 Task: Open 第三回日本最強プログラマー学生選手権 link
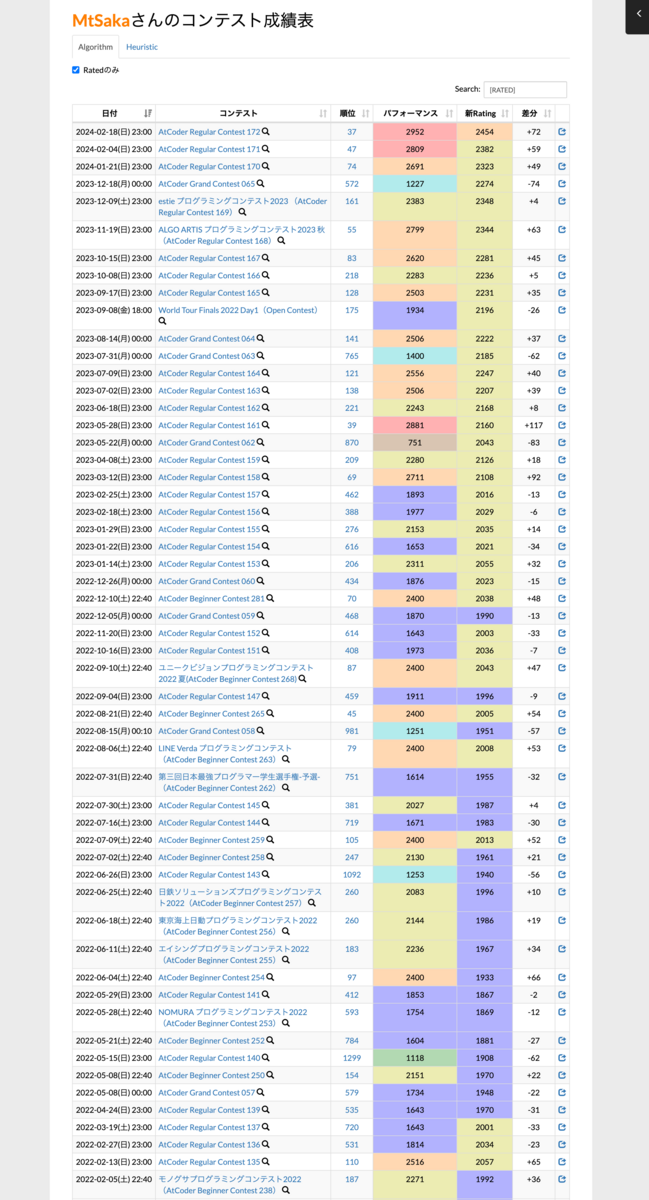click(239, 782)
